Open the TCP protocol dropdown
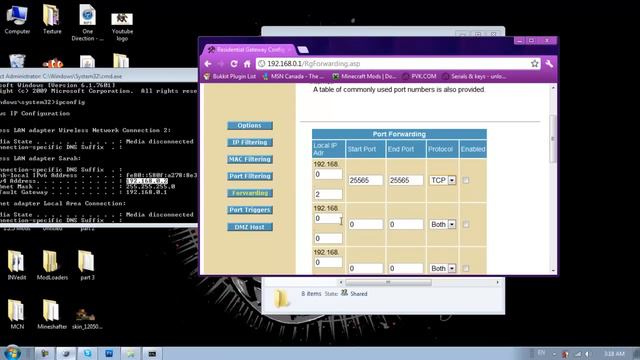Viewport: 640px width, 360px height. pos(442,180)
